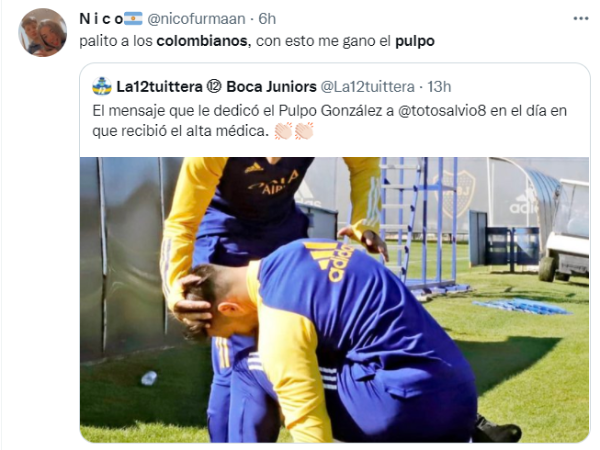This screenshot has height=450, width=600.
Task: Click the quoted tweet text about Pulpo González
Action: point(329,121)
